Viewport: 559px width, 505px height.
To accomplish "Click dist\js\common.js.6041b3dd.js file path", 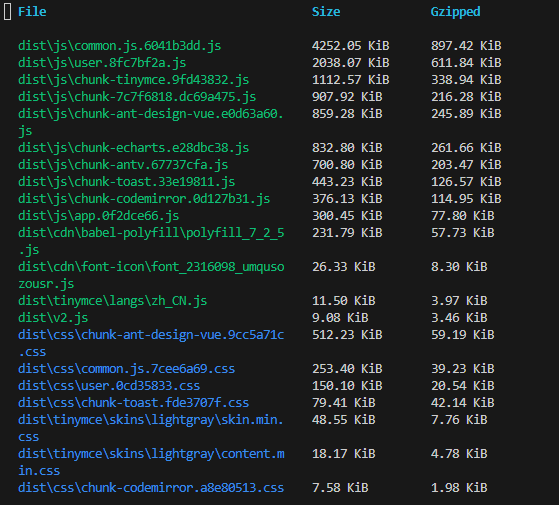I will coord(119,46).
